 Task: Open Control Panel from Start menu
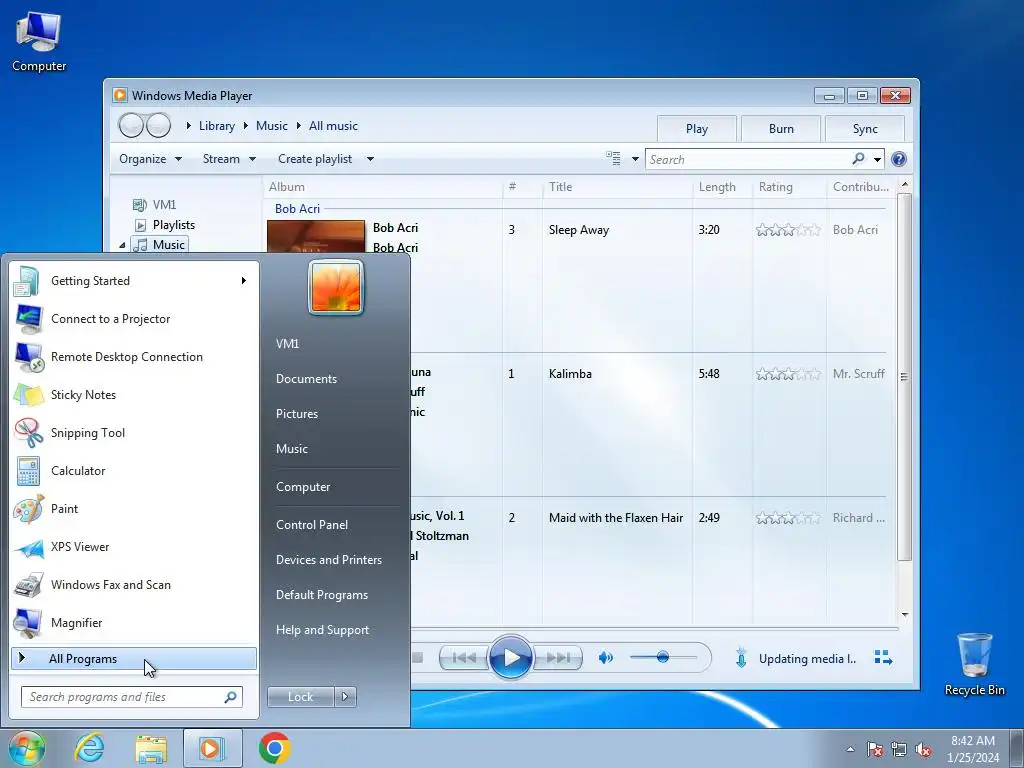[312, 525]
